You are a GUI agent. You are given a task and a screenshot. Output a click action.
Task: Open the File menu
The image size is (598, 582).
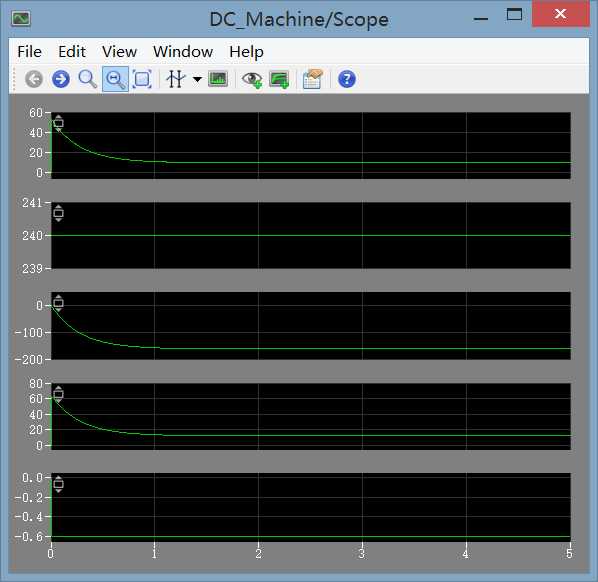[x=29, y=52]
